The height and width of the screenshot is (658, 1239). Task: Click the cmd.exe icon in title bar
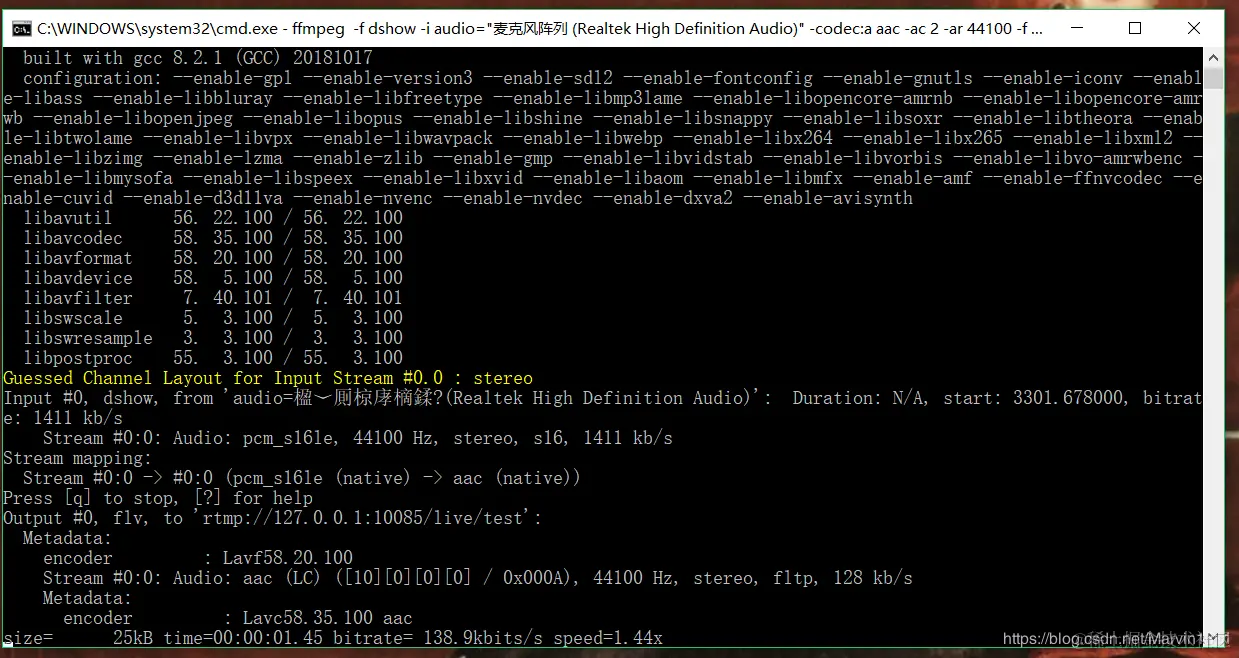point(22,28)
